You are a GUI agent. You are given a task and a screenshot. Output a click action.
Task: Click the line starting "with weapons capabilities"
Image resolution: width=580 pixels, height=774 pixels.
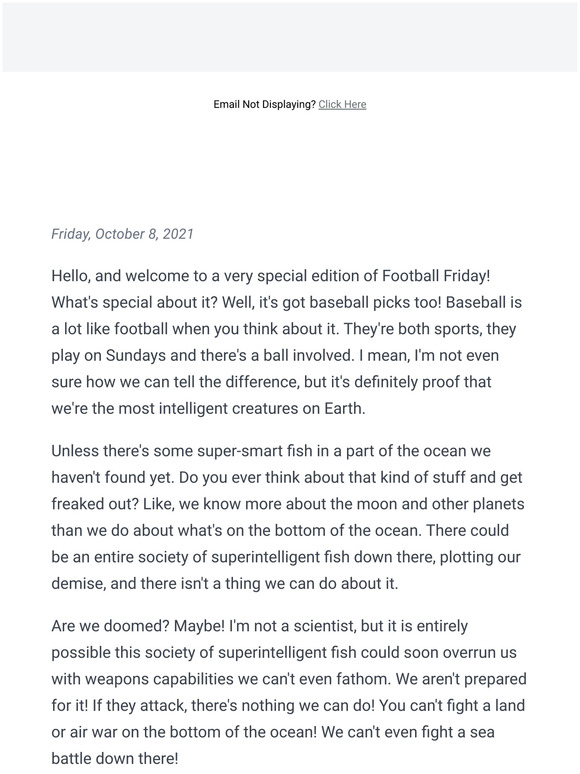click(289, 679)
